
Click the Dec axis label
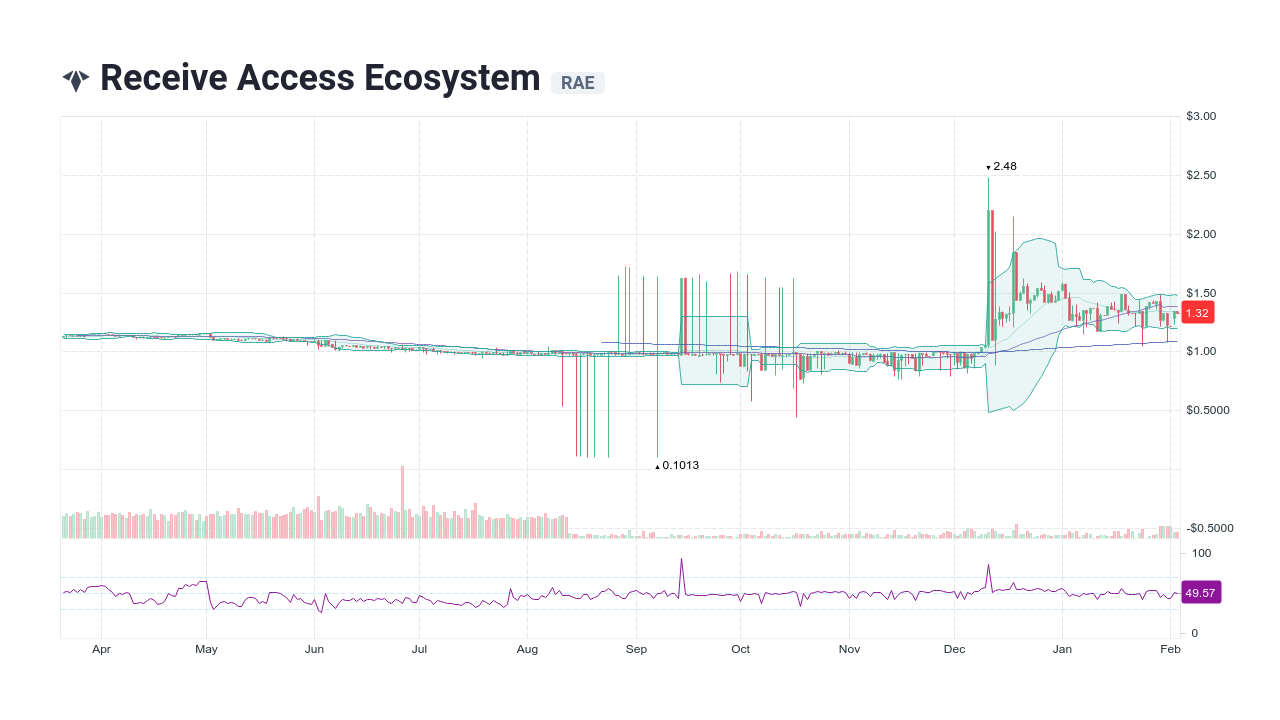(x=954, y=648)
